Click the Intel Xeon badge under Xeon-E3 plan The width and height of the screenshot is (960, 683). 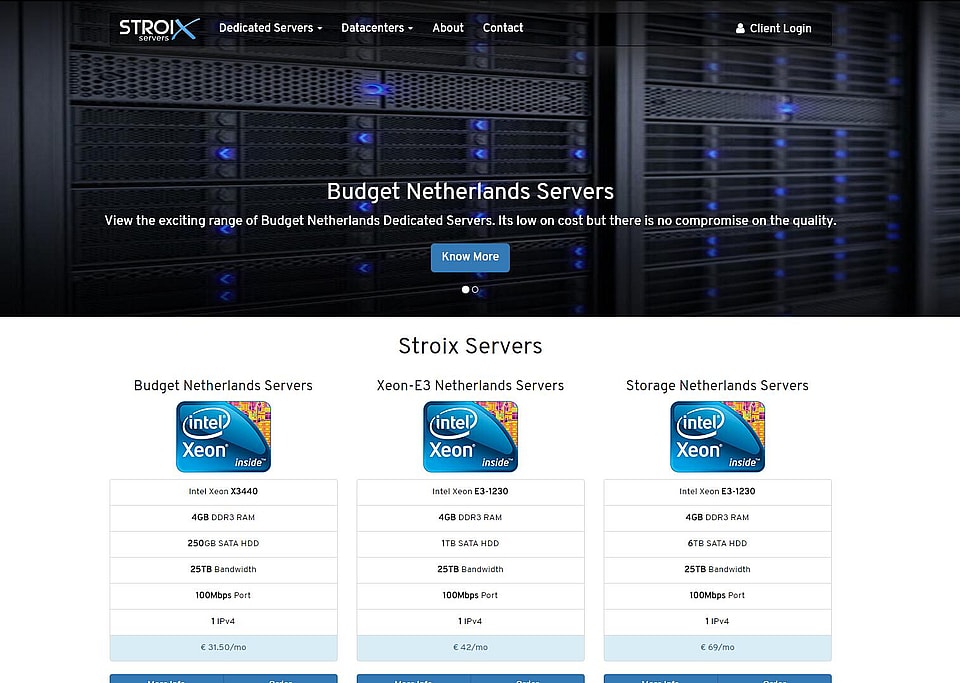pyautogui.click(x=470, y=436)
